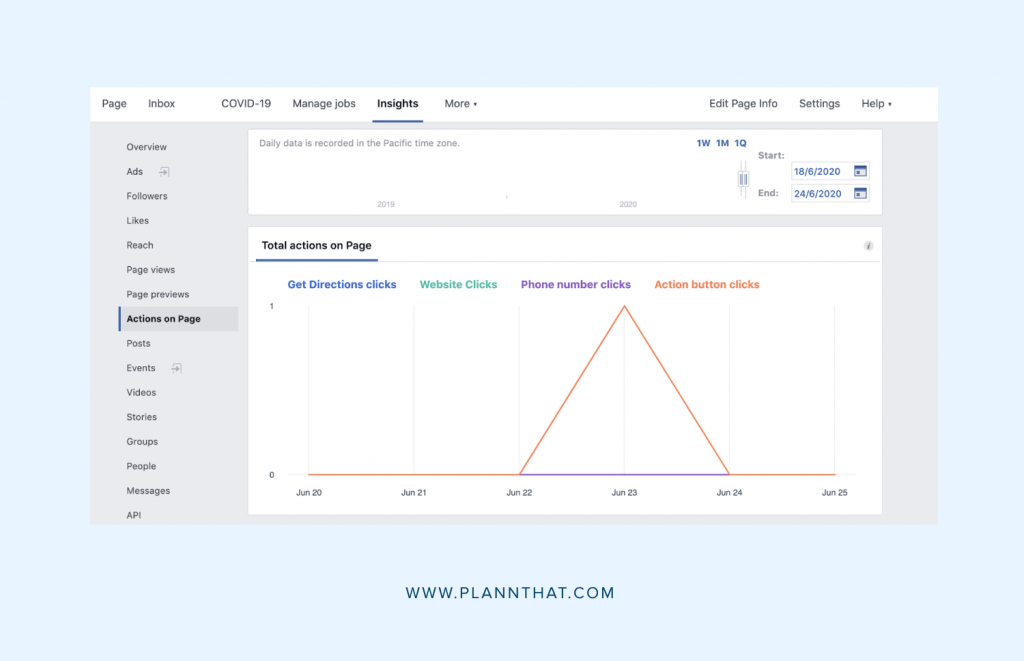This screenshot has width=1024, height=661.
Task: Open Likes in the sidebar
Action: pos(137,221)
